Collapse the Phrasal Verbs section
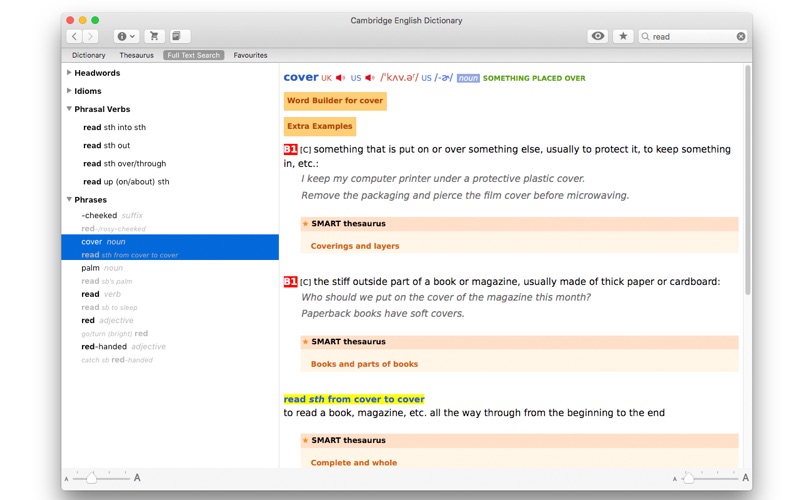 69,109
